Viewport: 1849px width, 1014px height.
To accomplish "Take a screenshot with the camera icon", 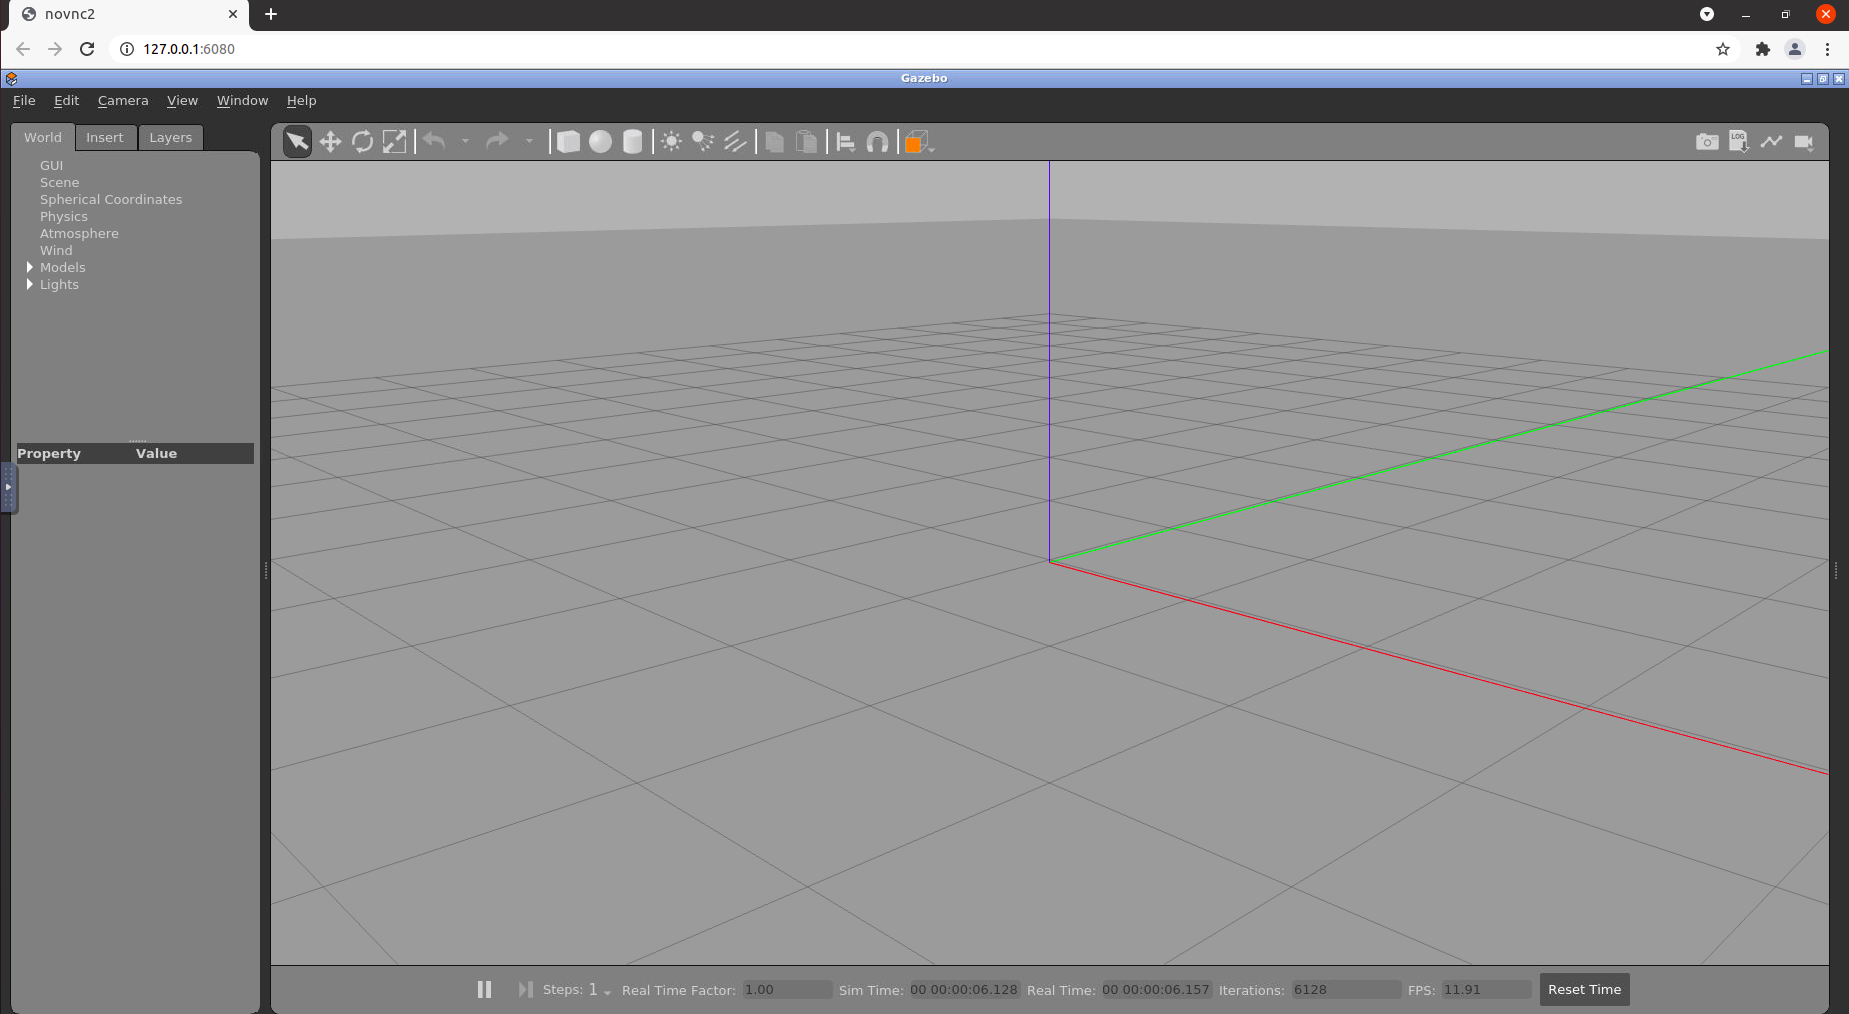I will (x=1707, y=142).
